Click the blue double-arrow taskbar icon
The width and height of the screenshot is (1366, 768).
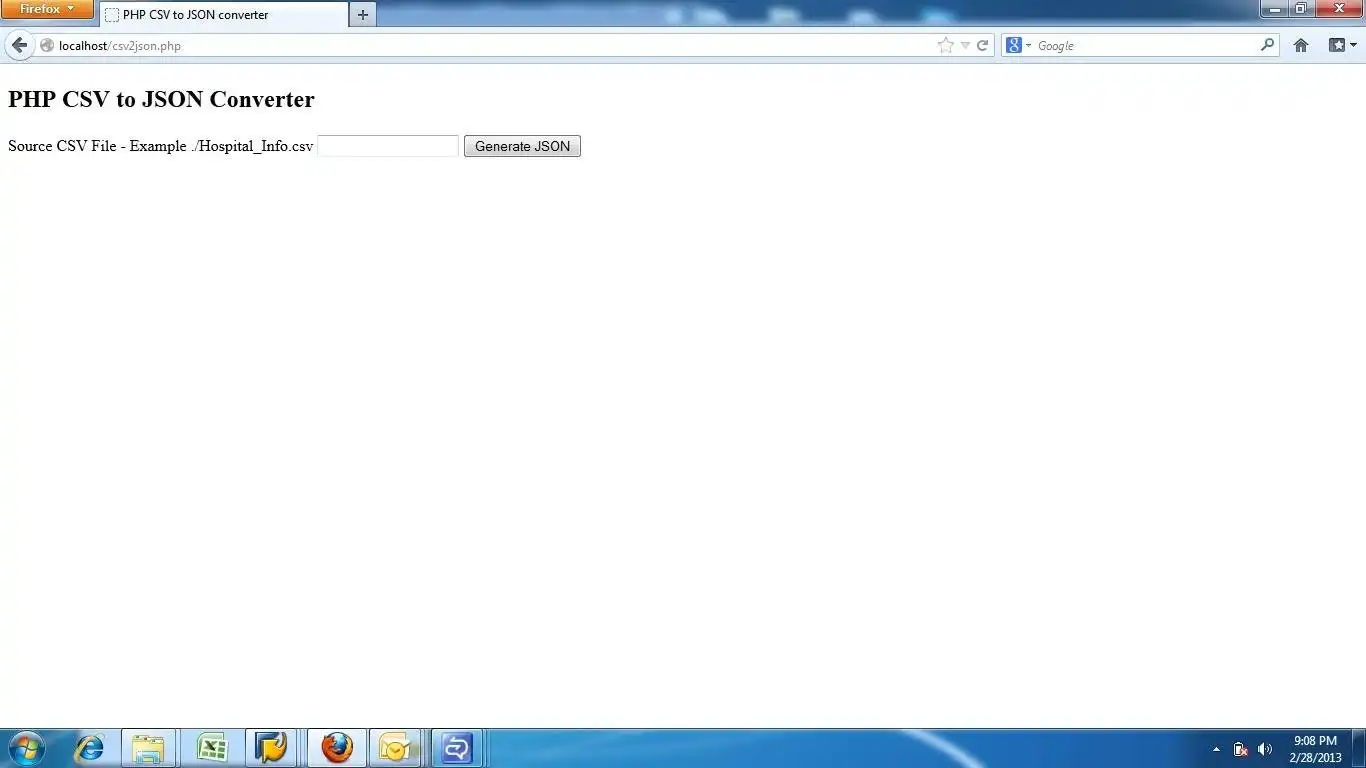coord(457,748)
